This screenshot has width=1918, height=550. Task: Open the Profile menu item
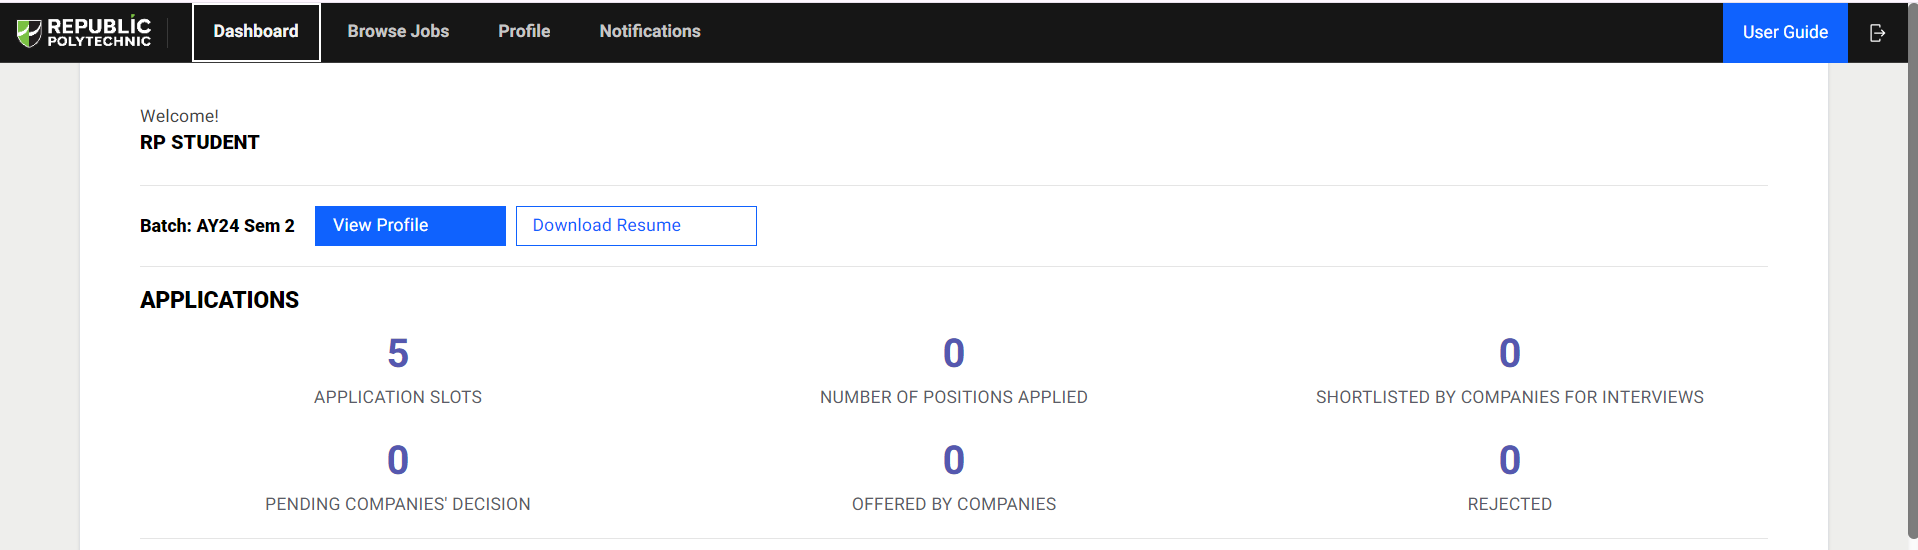(x=524, y=32)
